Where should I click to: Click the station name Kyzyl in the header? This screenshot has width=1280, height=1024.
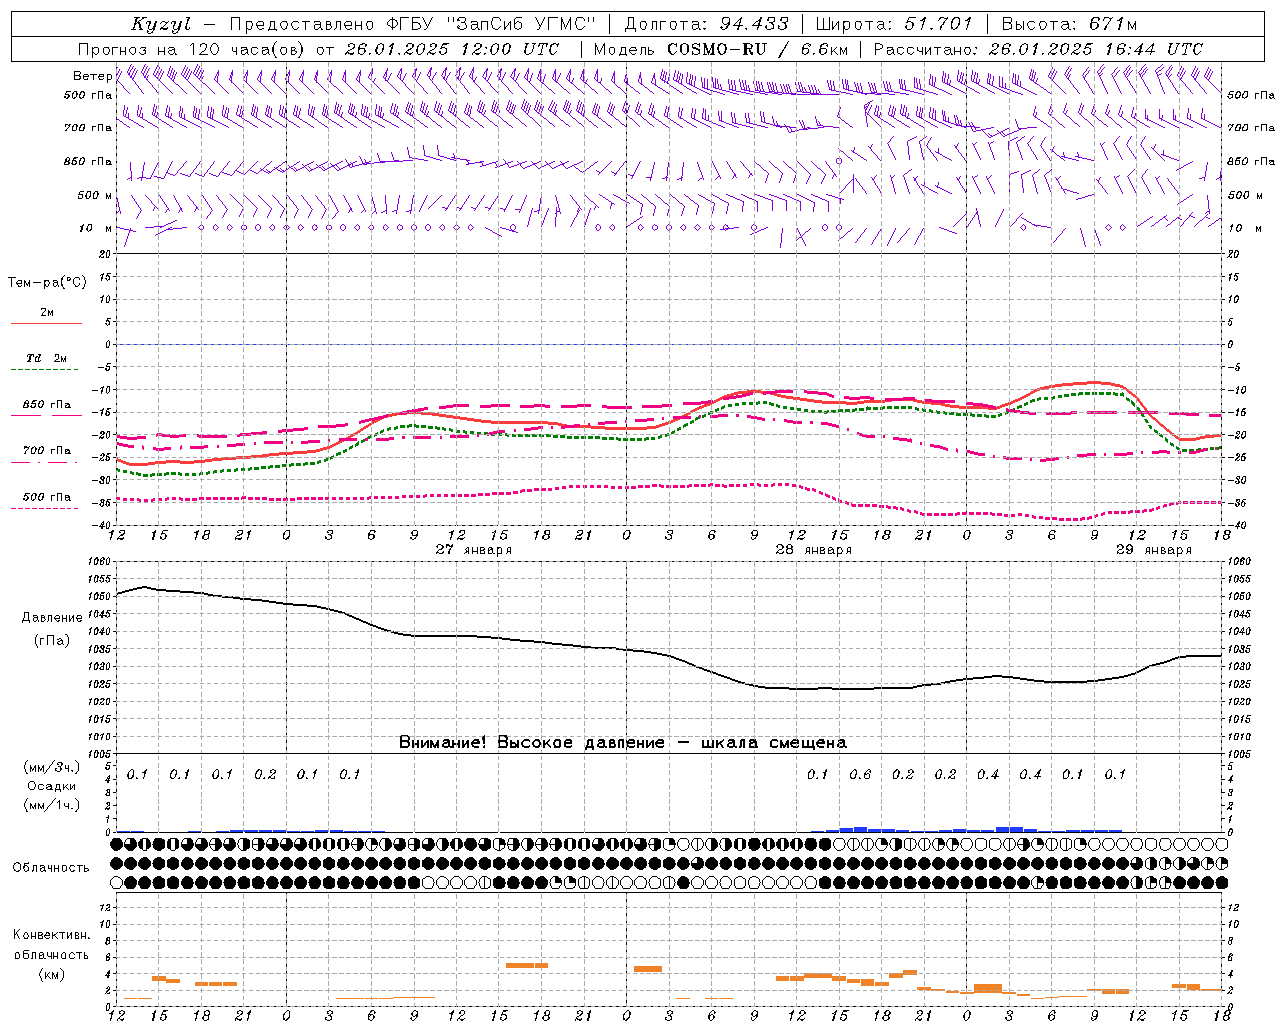(x=161, y=24)
